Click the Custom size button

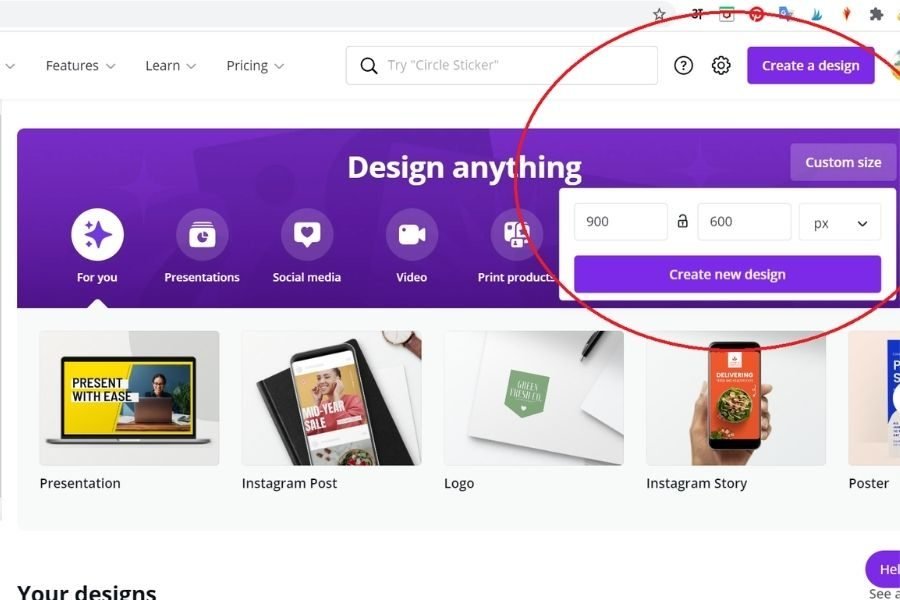[x=842, y=162]
